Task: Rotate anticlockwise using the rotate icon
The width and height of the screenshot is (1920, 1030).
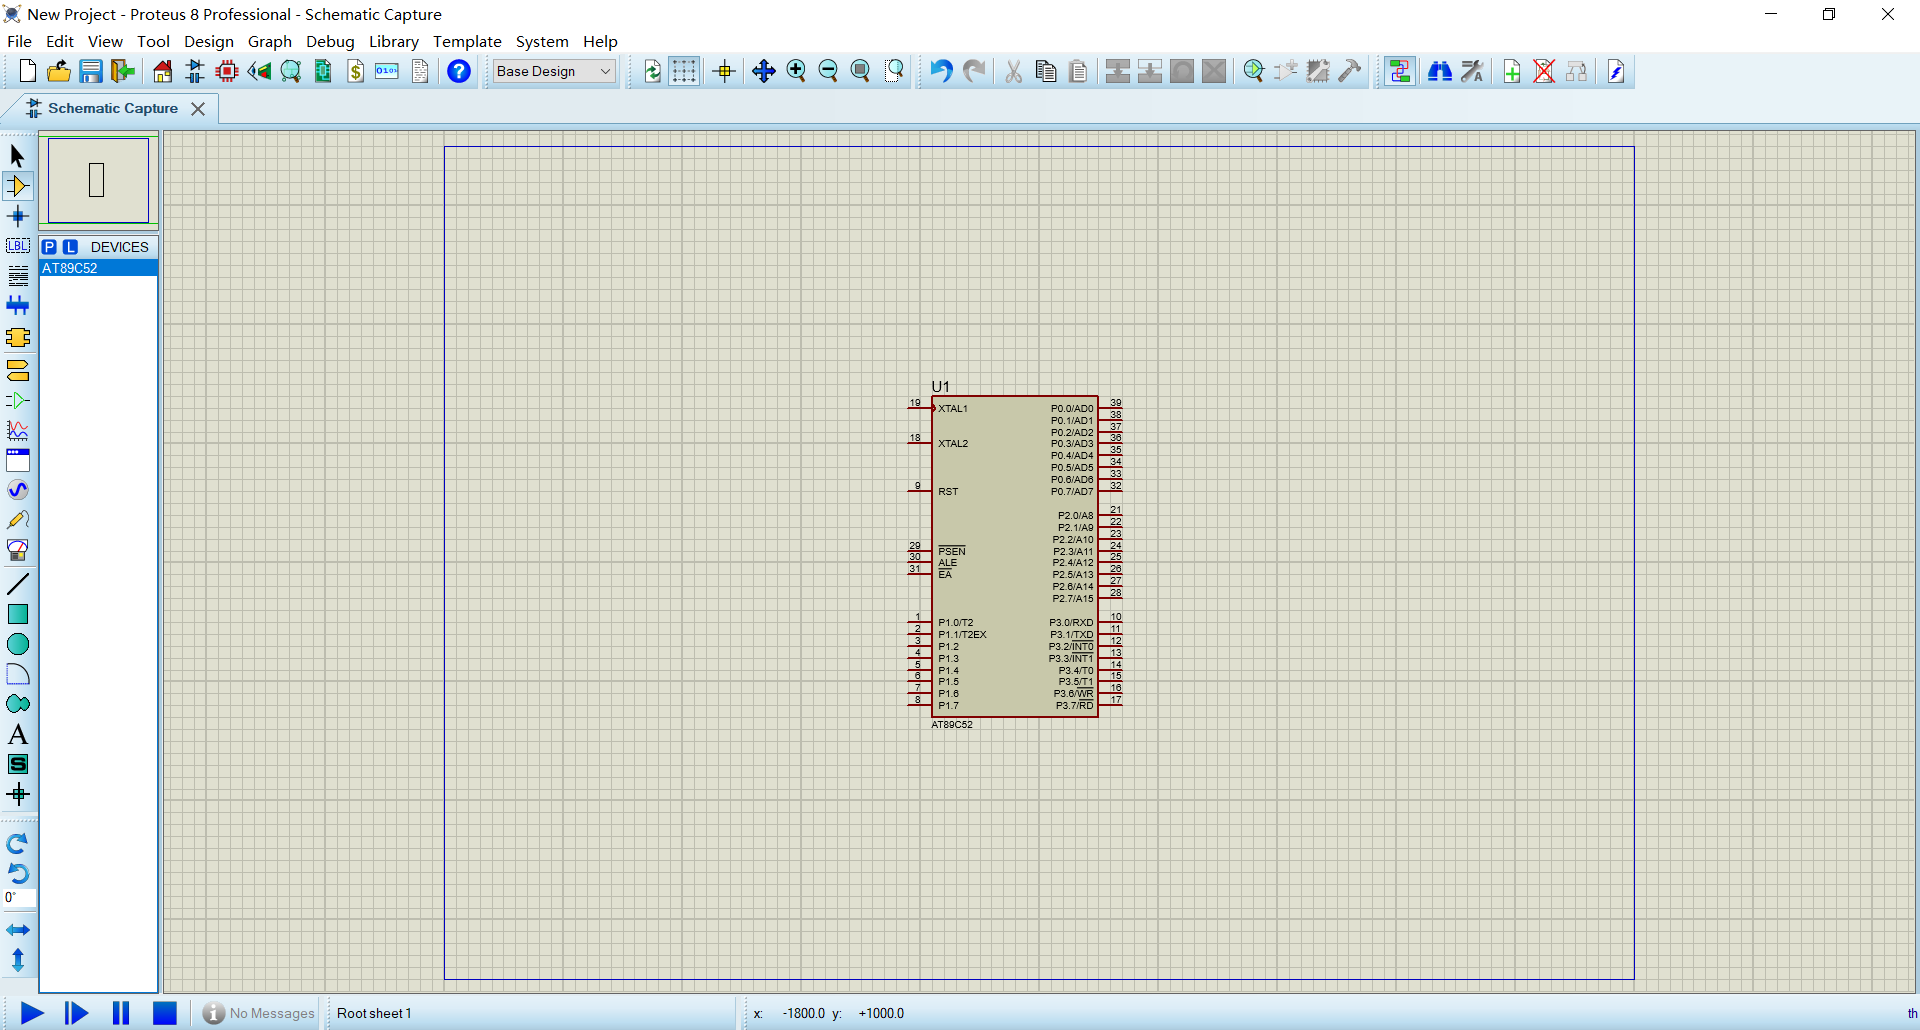Action: coord(18,874)
